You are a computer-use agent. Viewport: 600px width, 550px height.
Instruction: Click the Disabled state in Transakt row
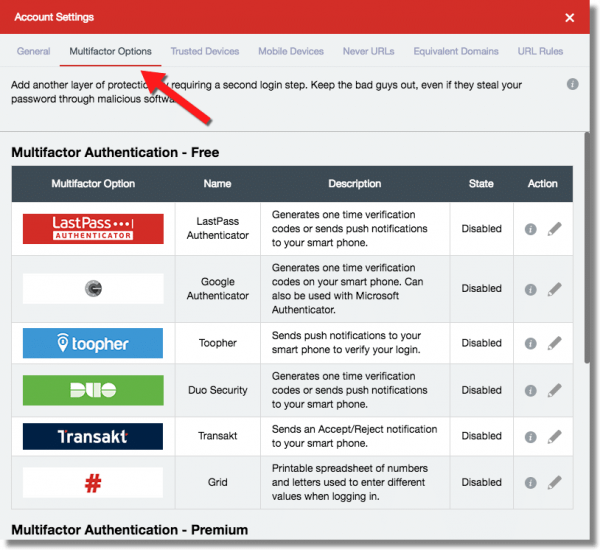[481, 436]
